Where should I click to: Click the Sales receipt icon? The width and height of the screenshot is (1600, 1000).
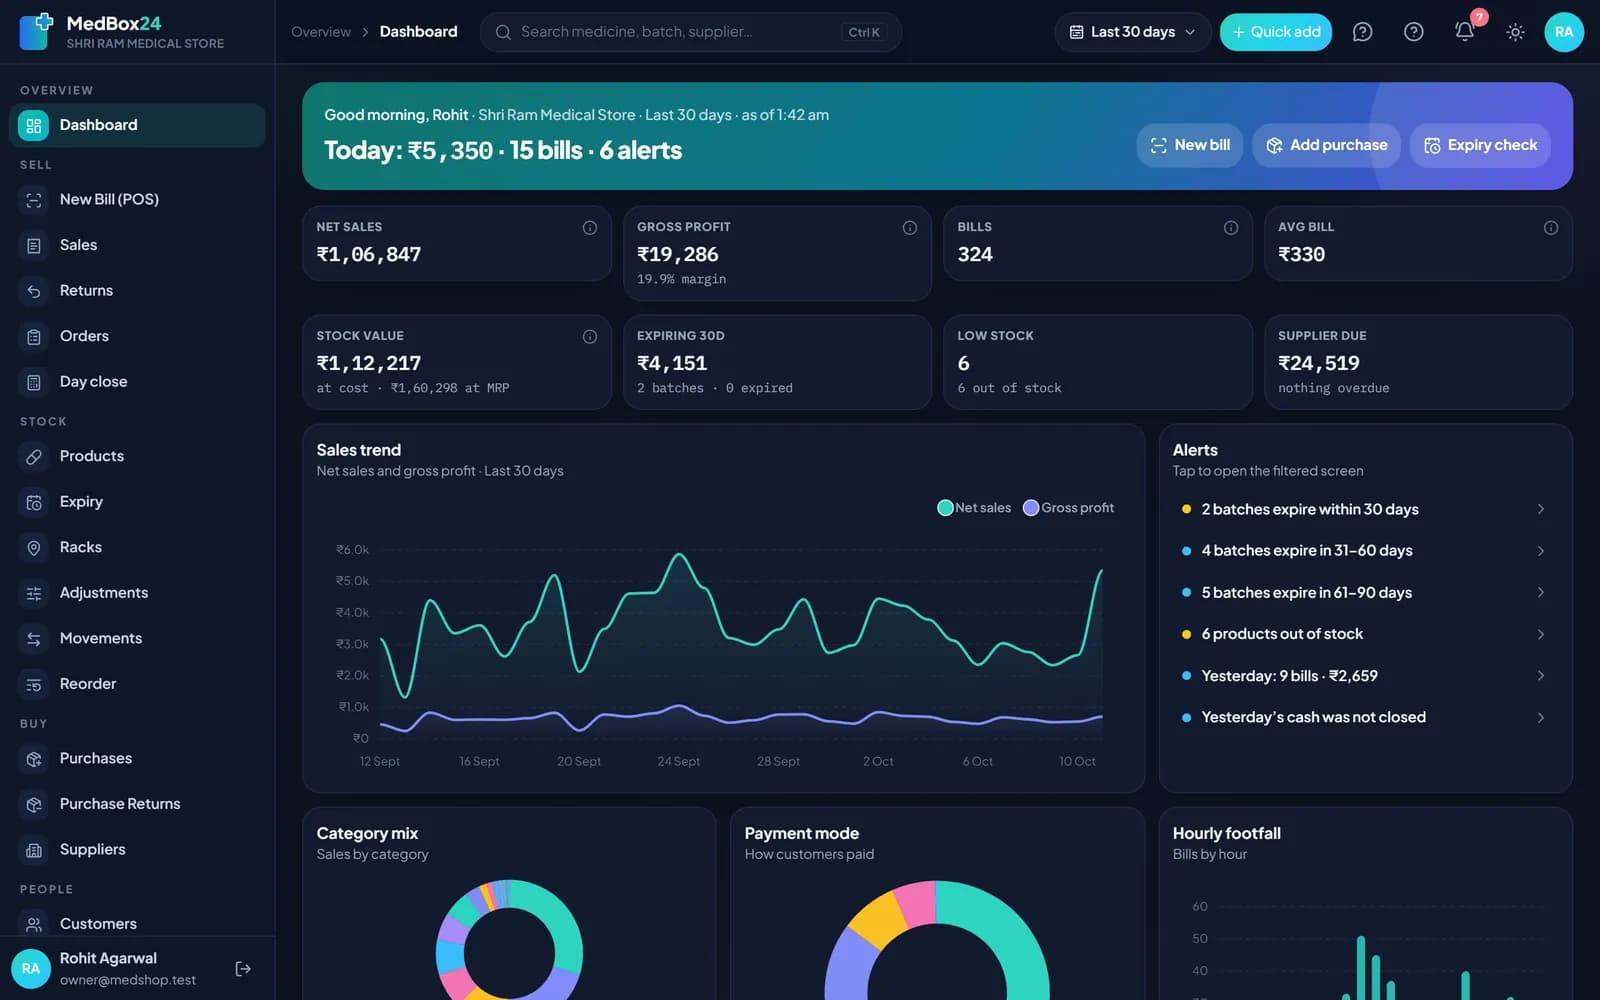(33, 245)
